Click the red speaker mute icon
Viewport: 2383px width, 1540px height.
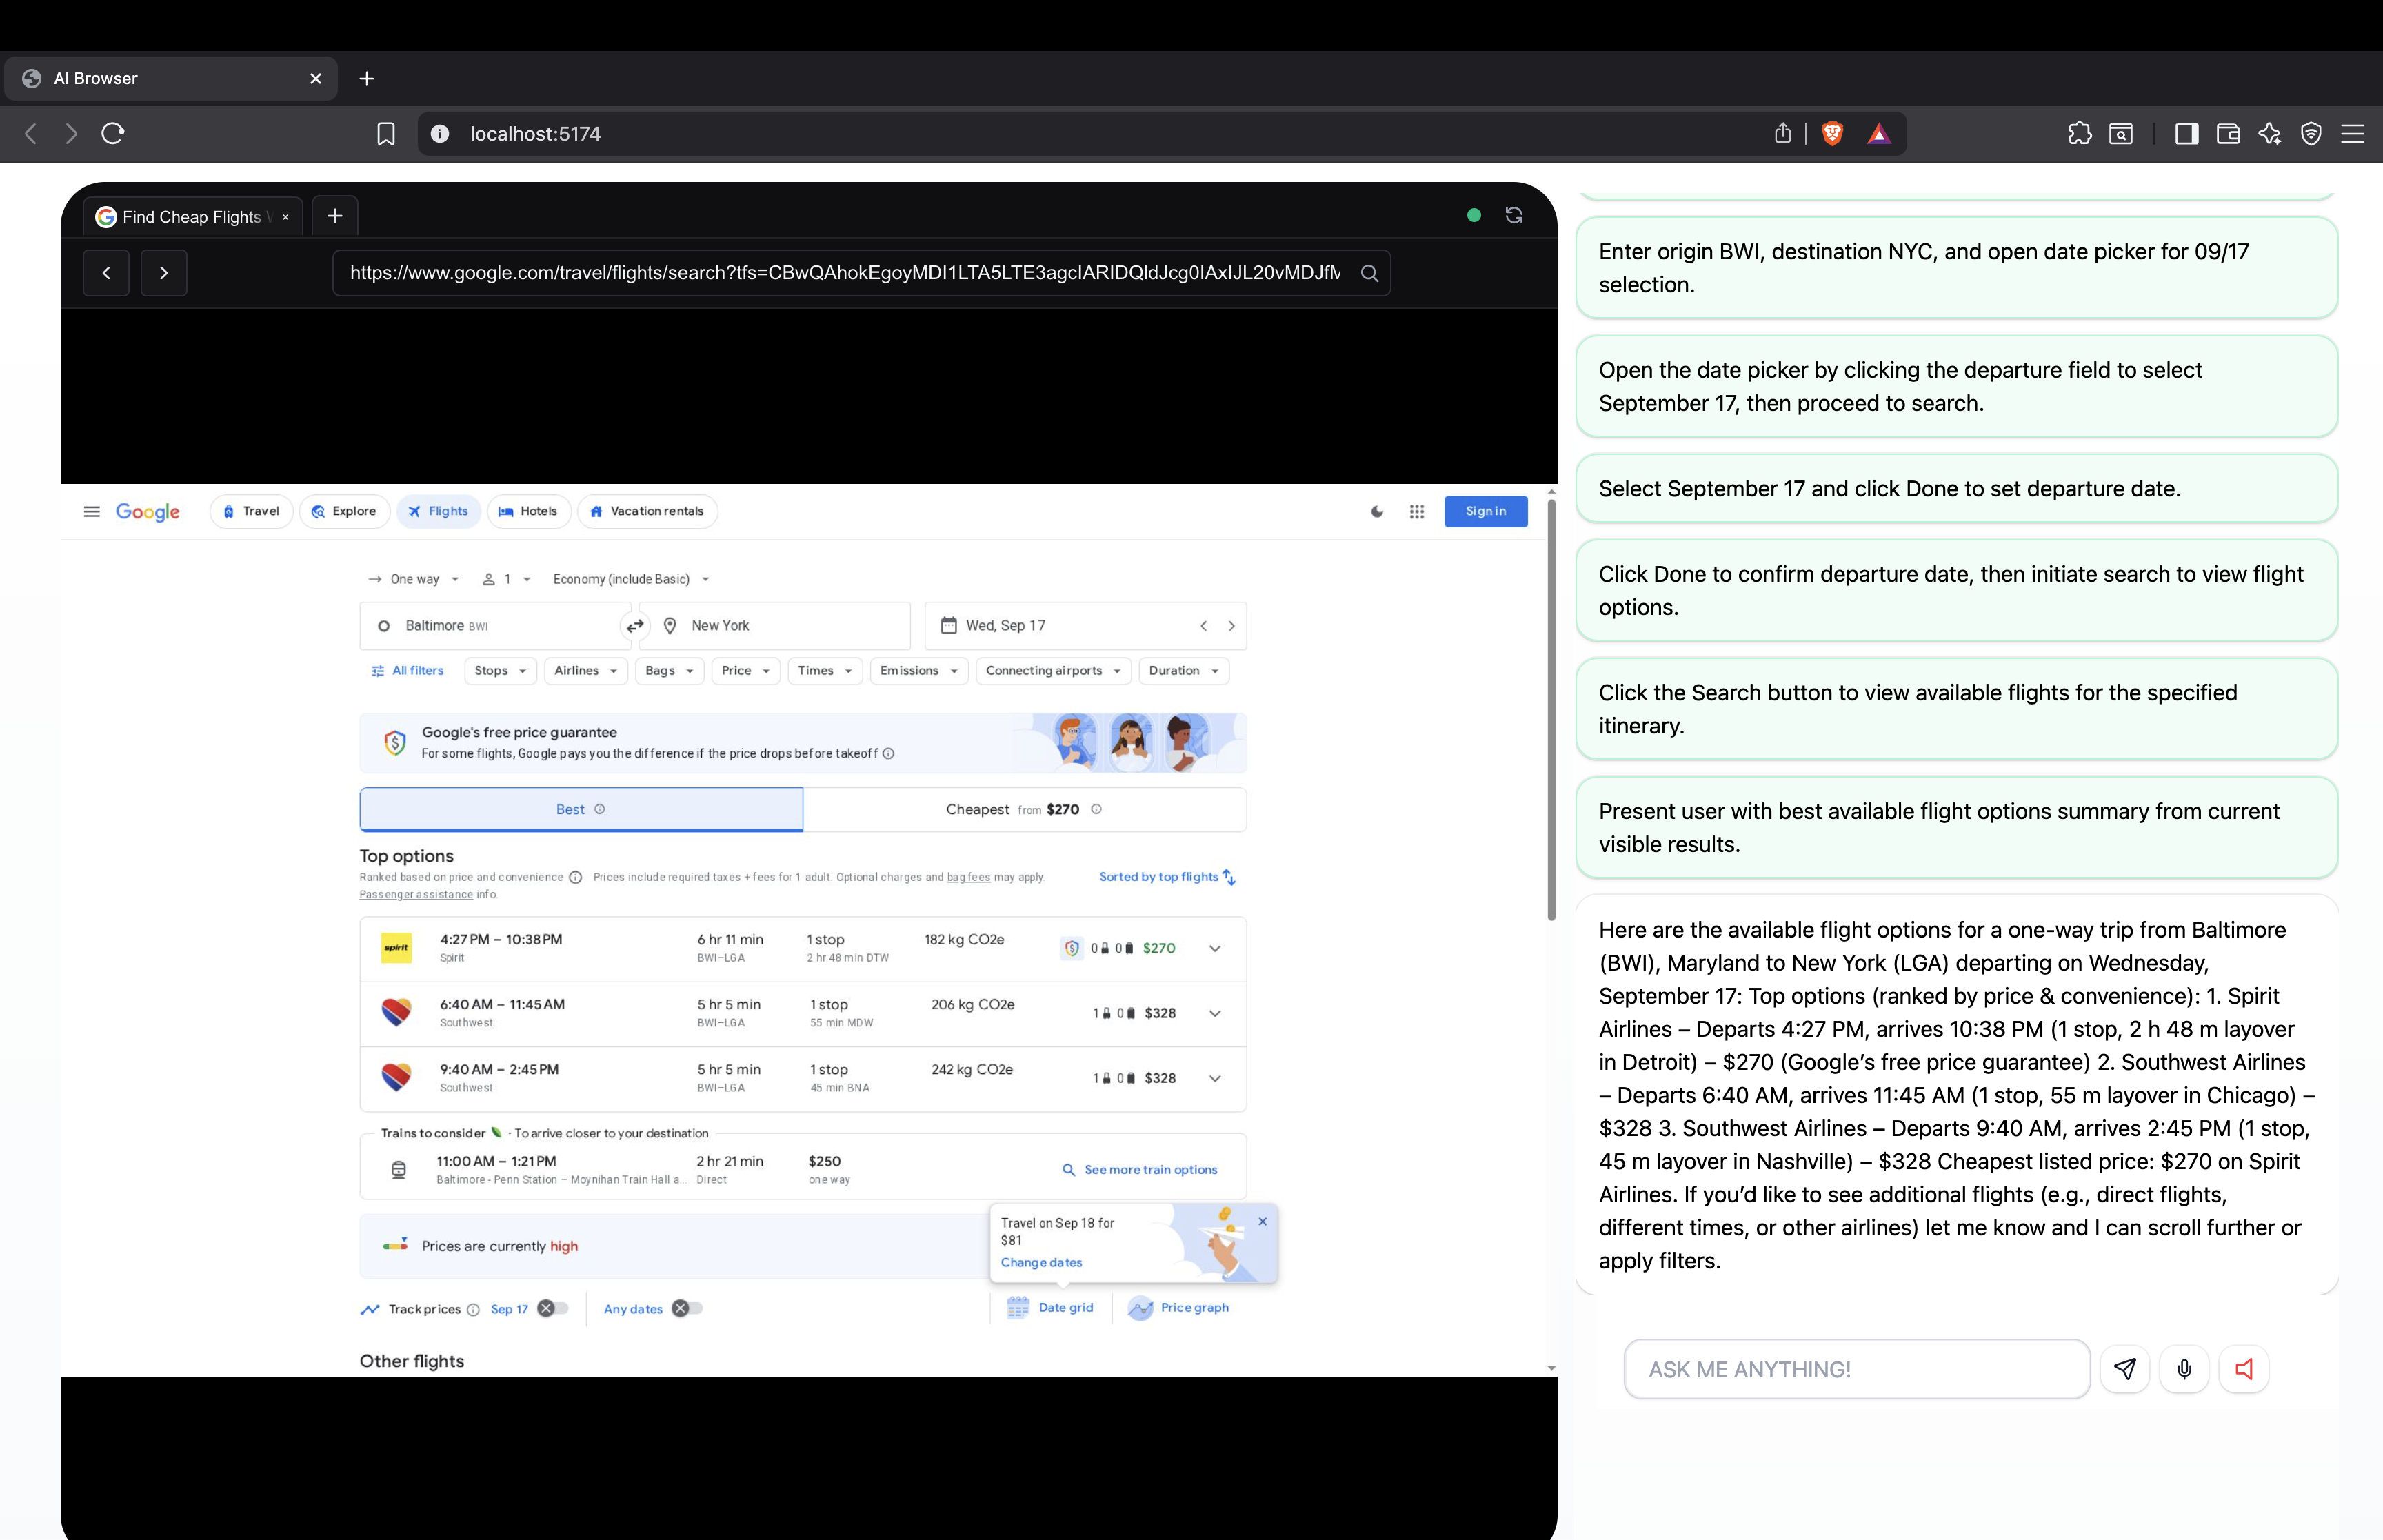pyautogui.click(x=2243, y=1369)
